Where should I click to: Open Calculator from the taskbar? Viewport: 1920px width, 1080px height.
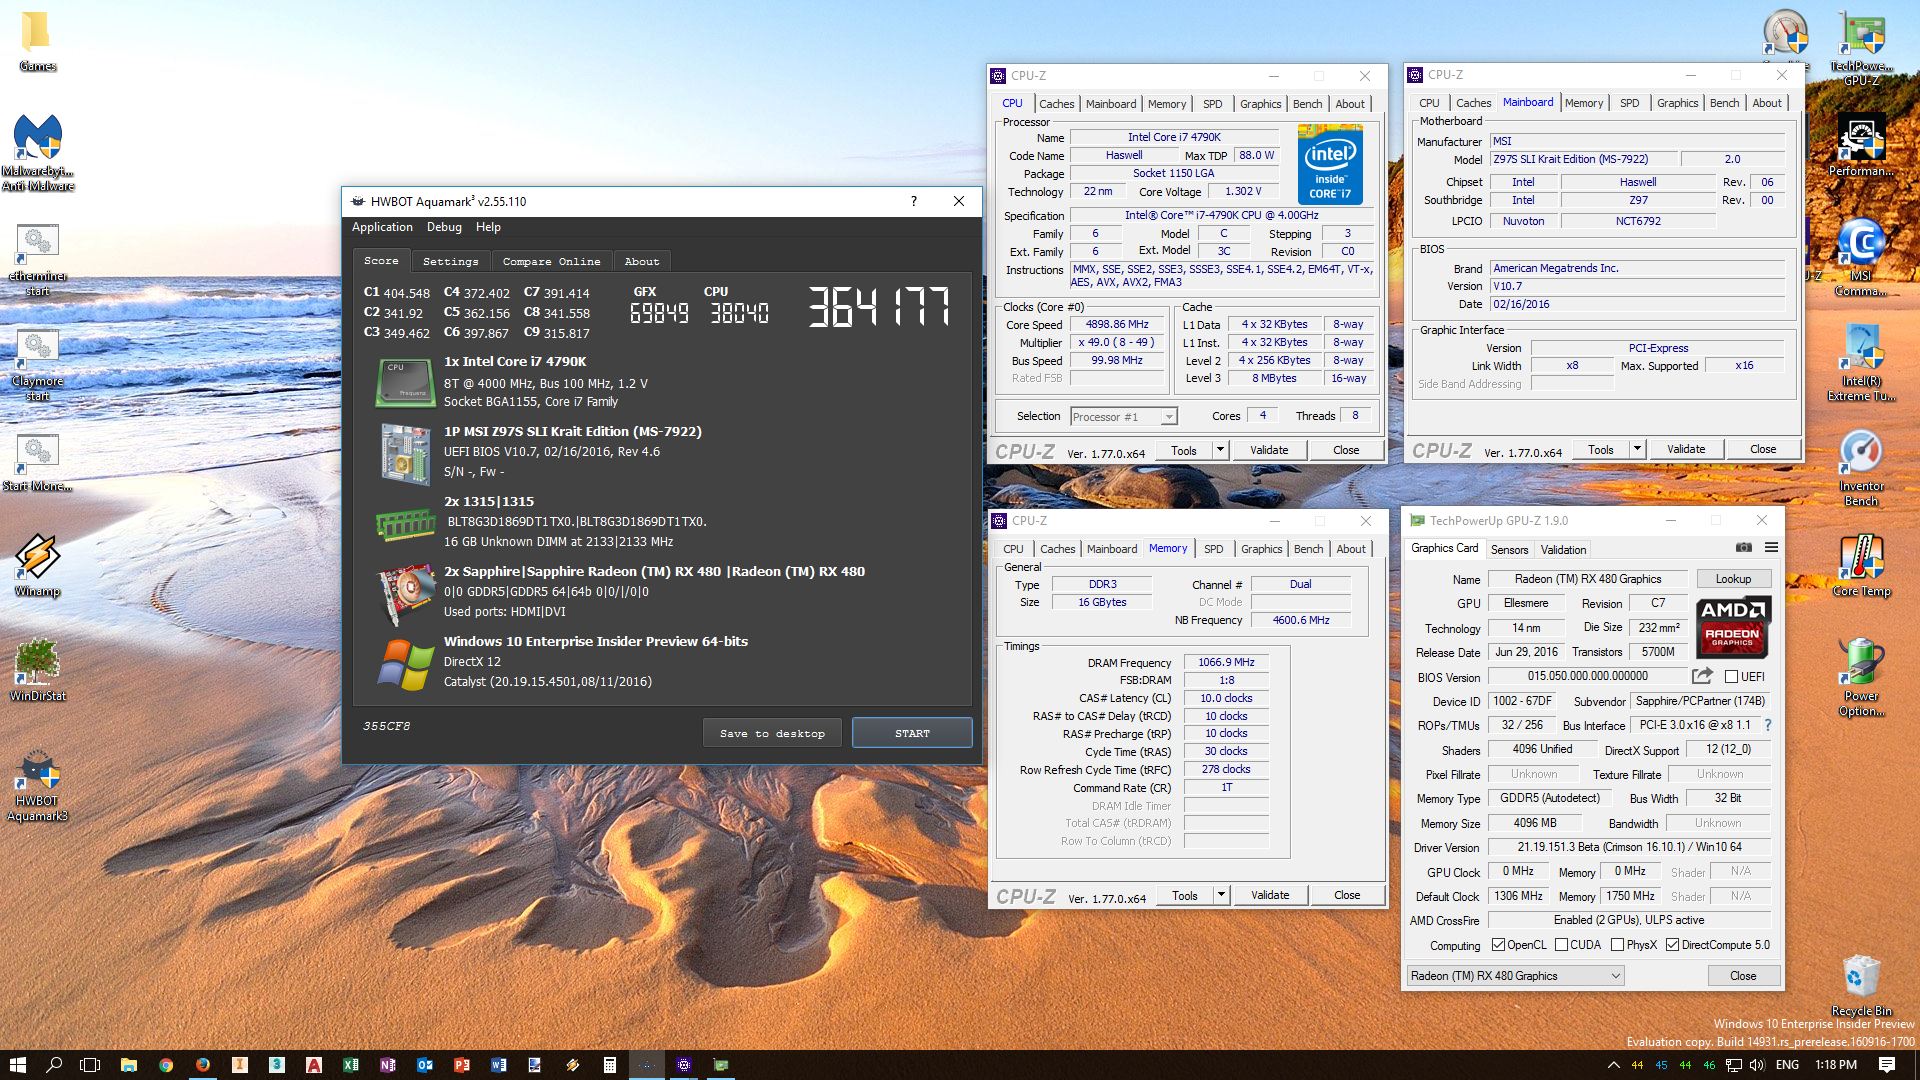coord(609,1065)
